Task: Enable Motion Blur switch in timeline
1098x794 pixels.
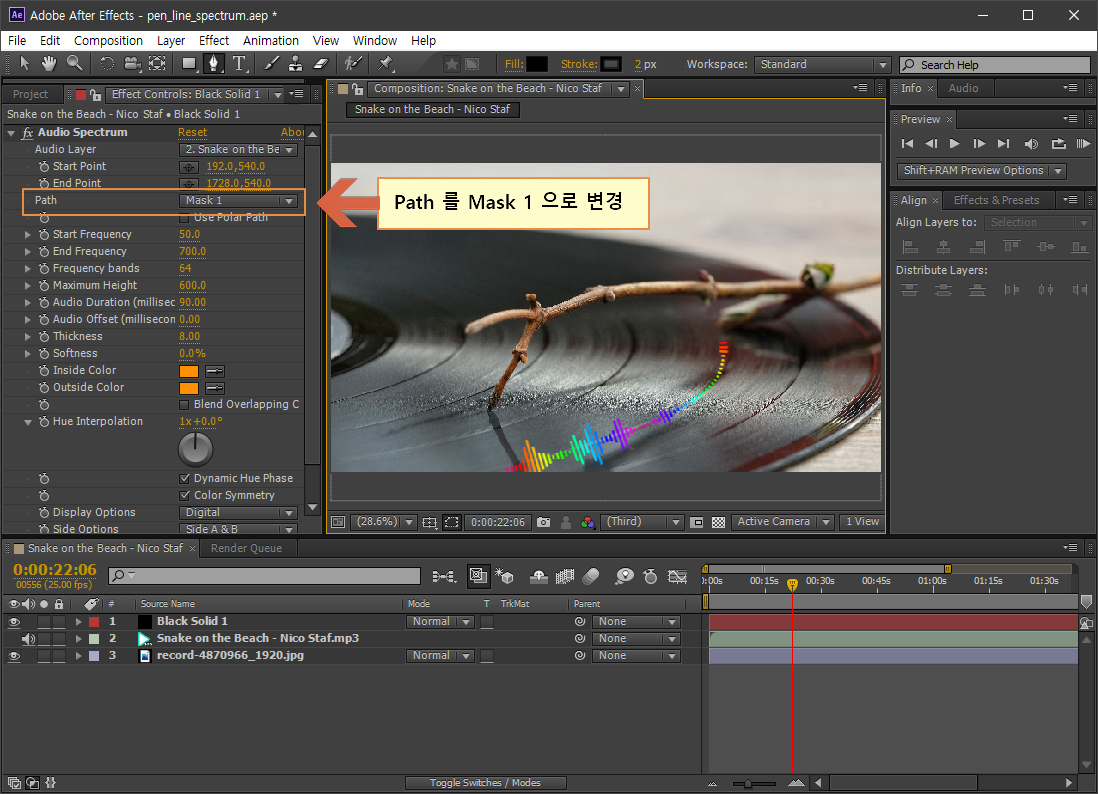Action: [591, 576]
